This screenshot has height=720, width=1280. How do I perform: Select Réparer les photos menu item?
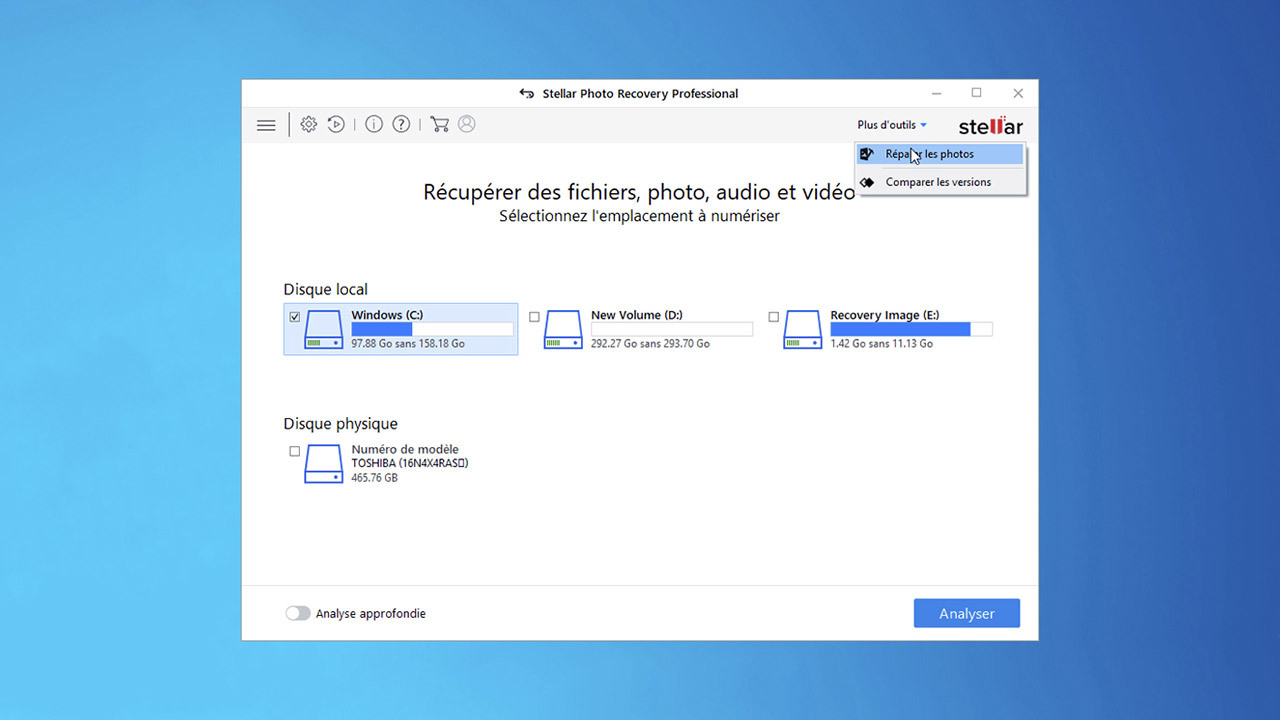(x=940, y=154)
